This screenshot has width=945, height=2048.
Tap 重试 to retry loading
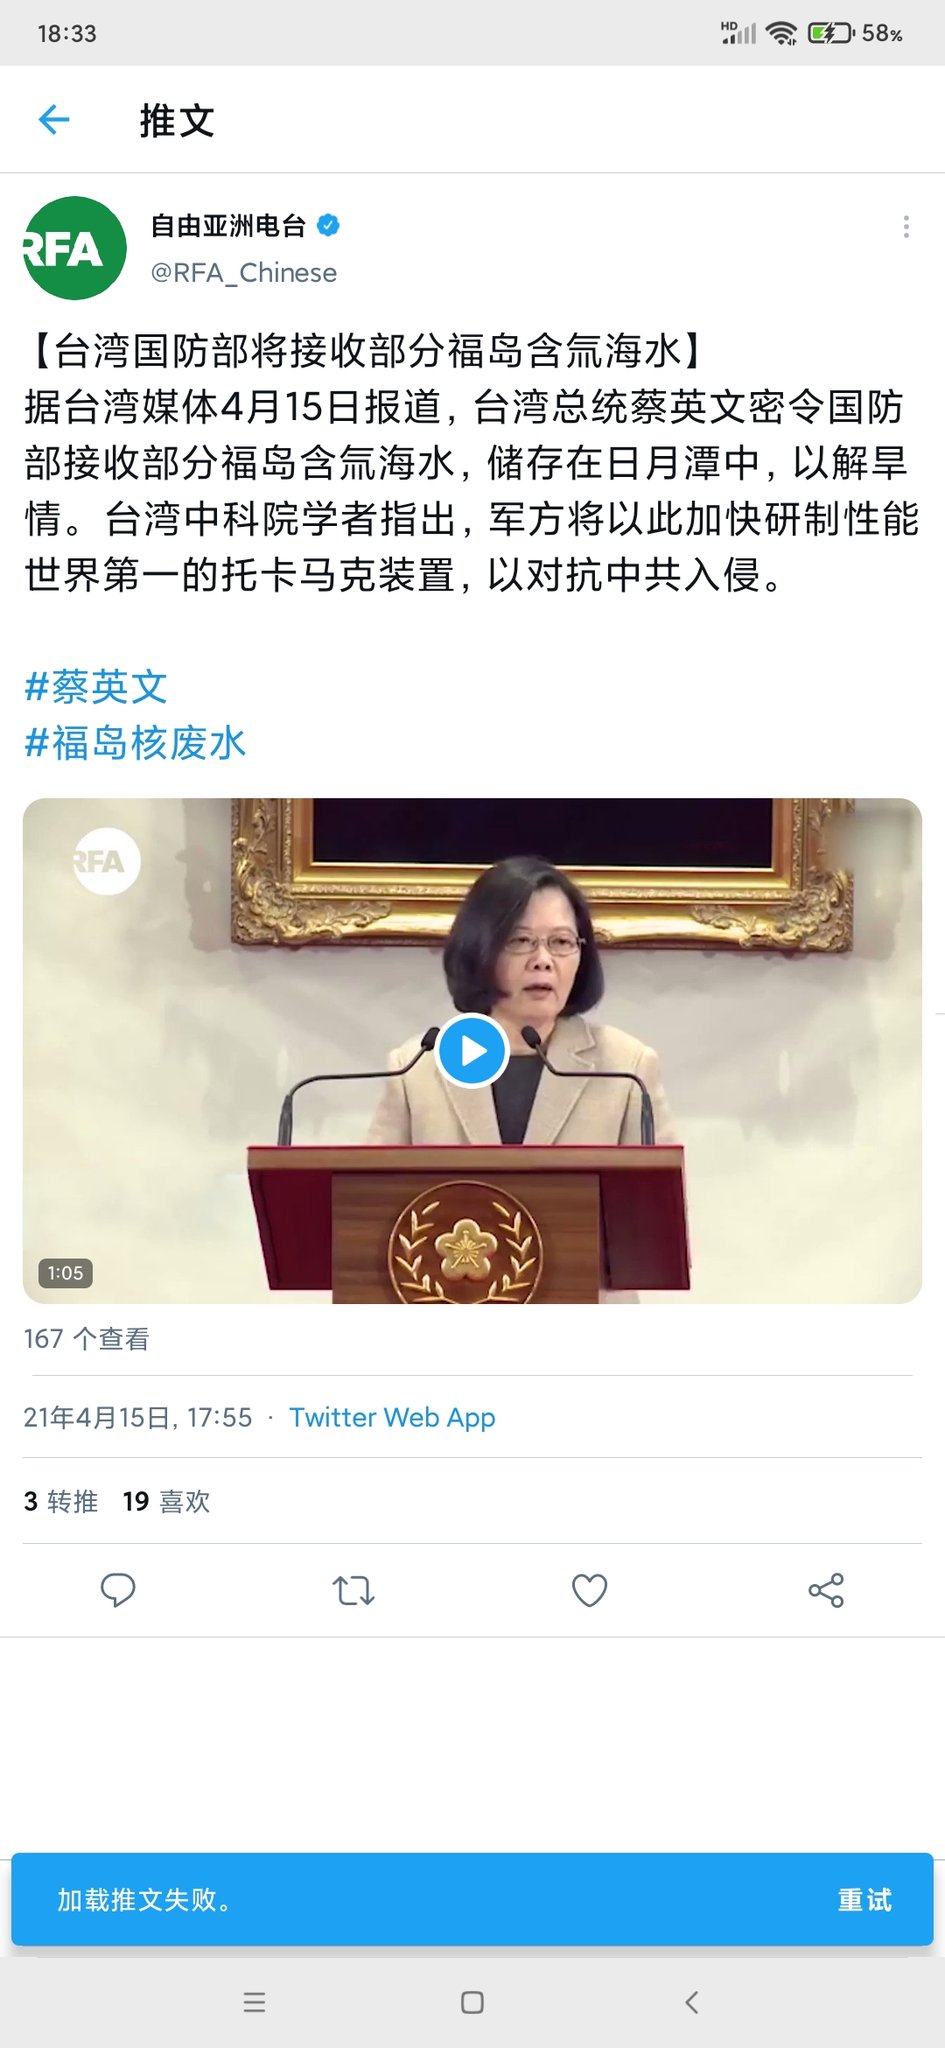[864, 1899]
